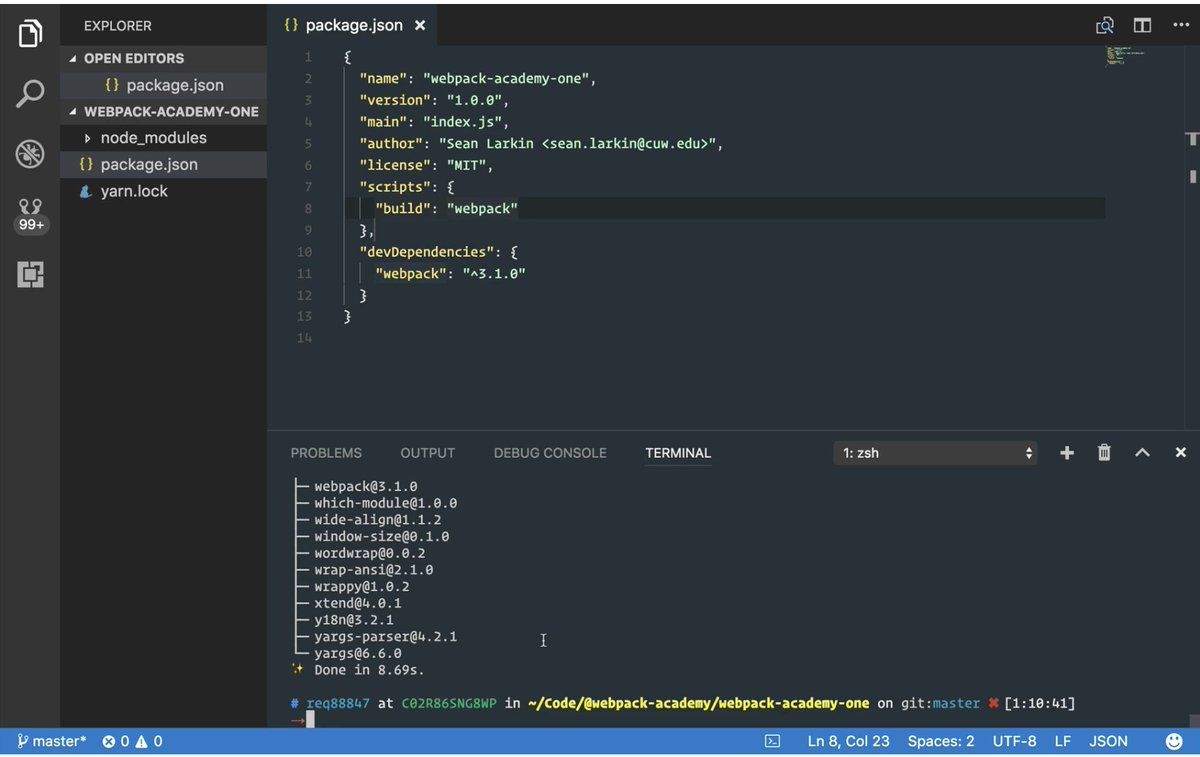Screen dimensions: 1200x757
Task: Click the find-in-file search icon in editor toolbar
Action: (x=1105, y=26)
